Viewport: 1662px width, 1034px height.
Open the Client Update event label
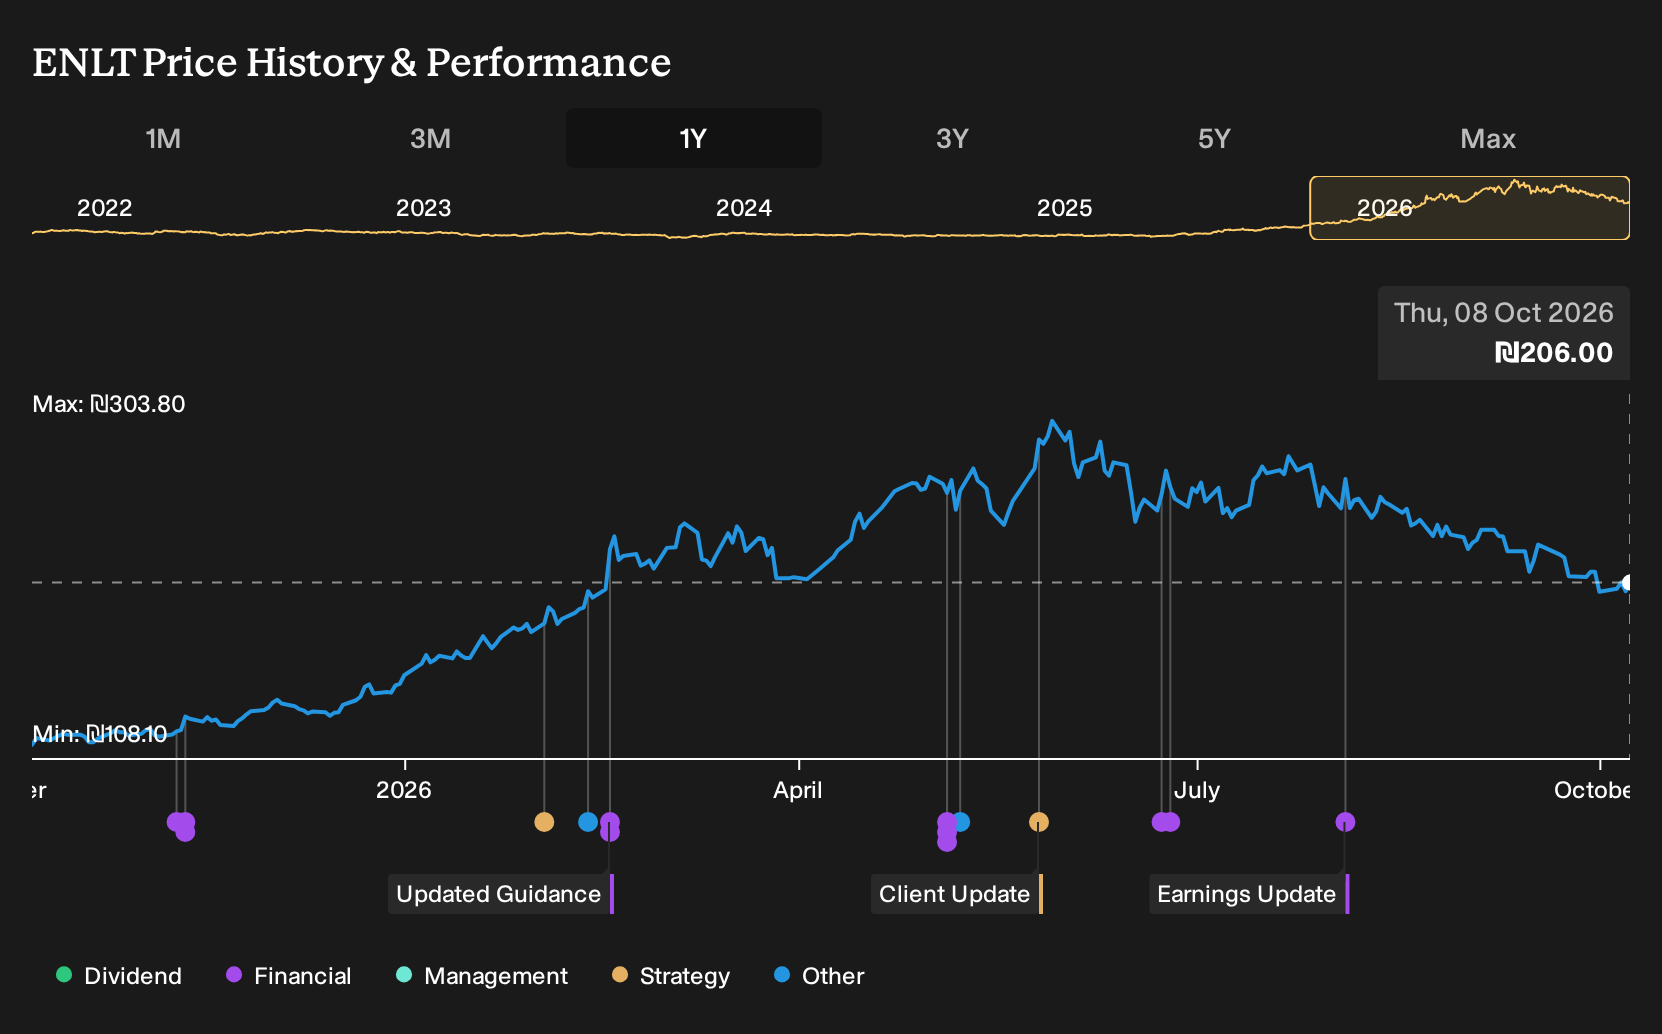pyautogui.click(x=956, y=894)
